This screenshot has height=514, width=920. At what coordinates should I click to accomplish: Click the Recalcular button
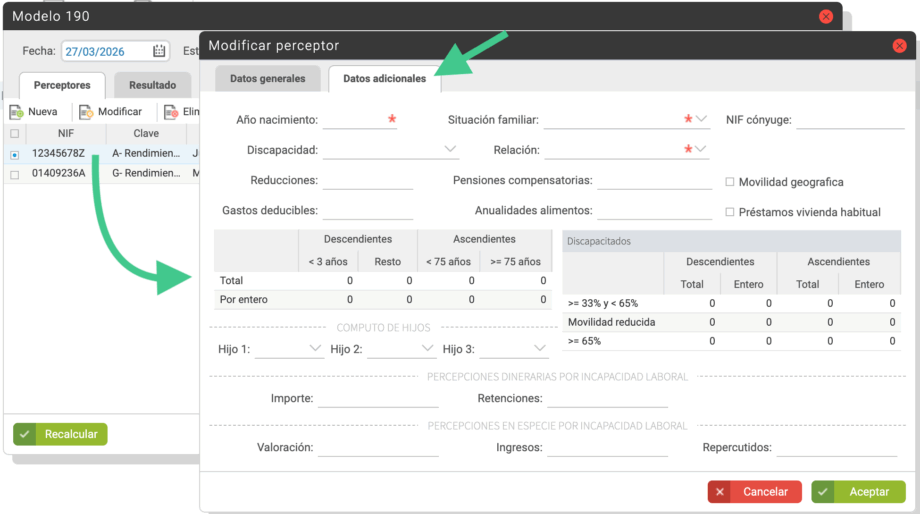point(60,434)
